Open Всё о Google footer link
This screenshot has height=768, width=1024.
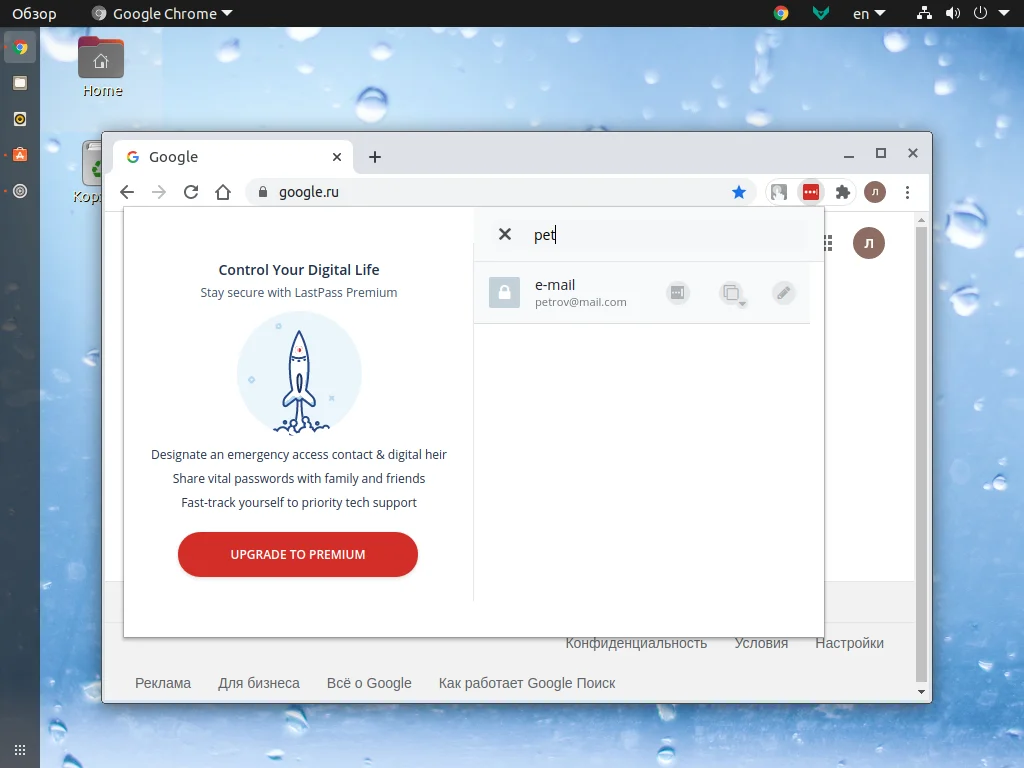click(369, 683)
